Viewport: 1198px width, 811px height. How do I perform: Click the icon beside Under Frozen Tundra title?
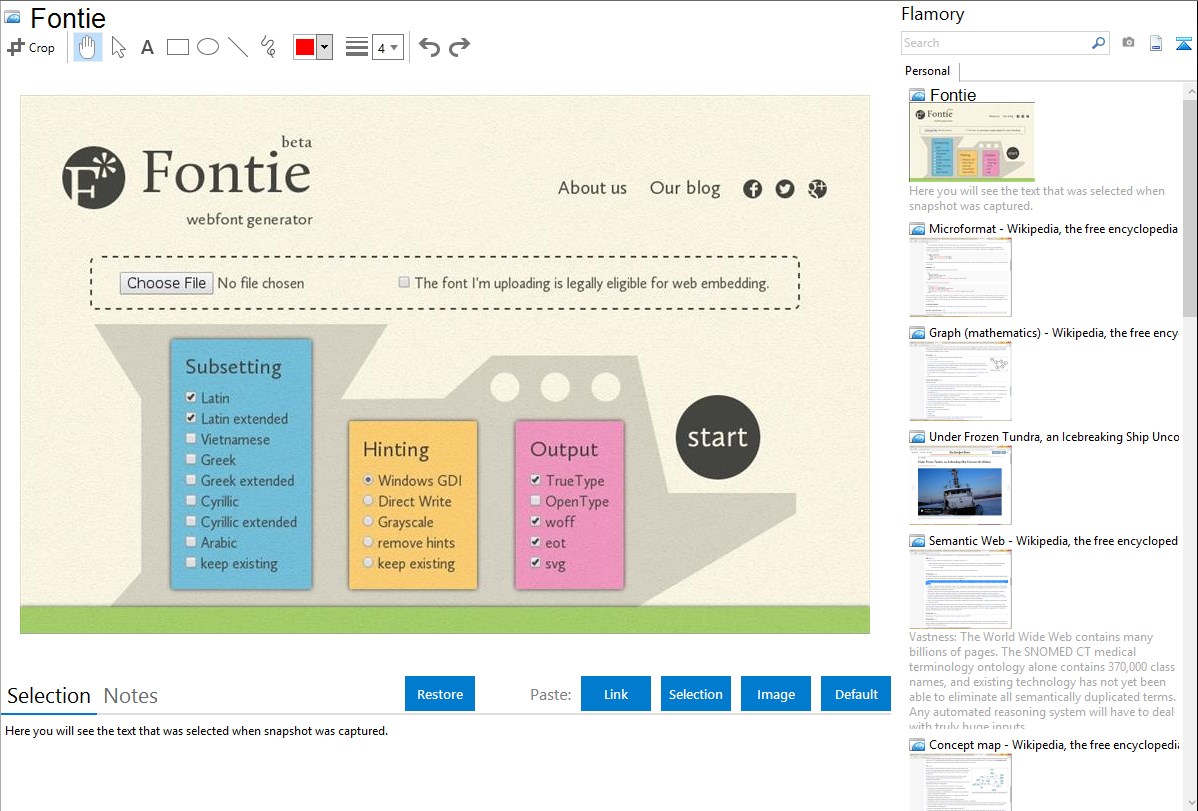918,437
